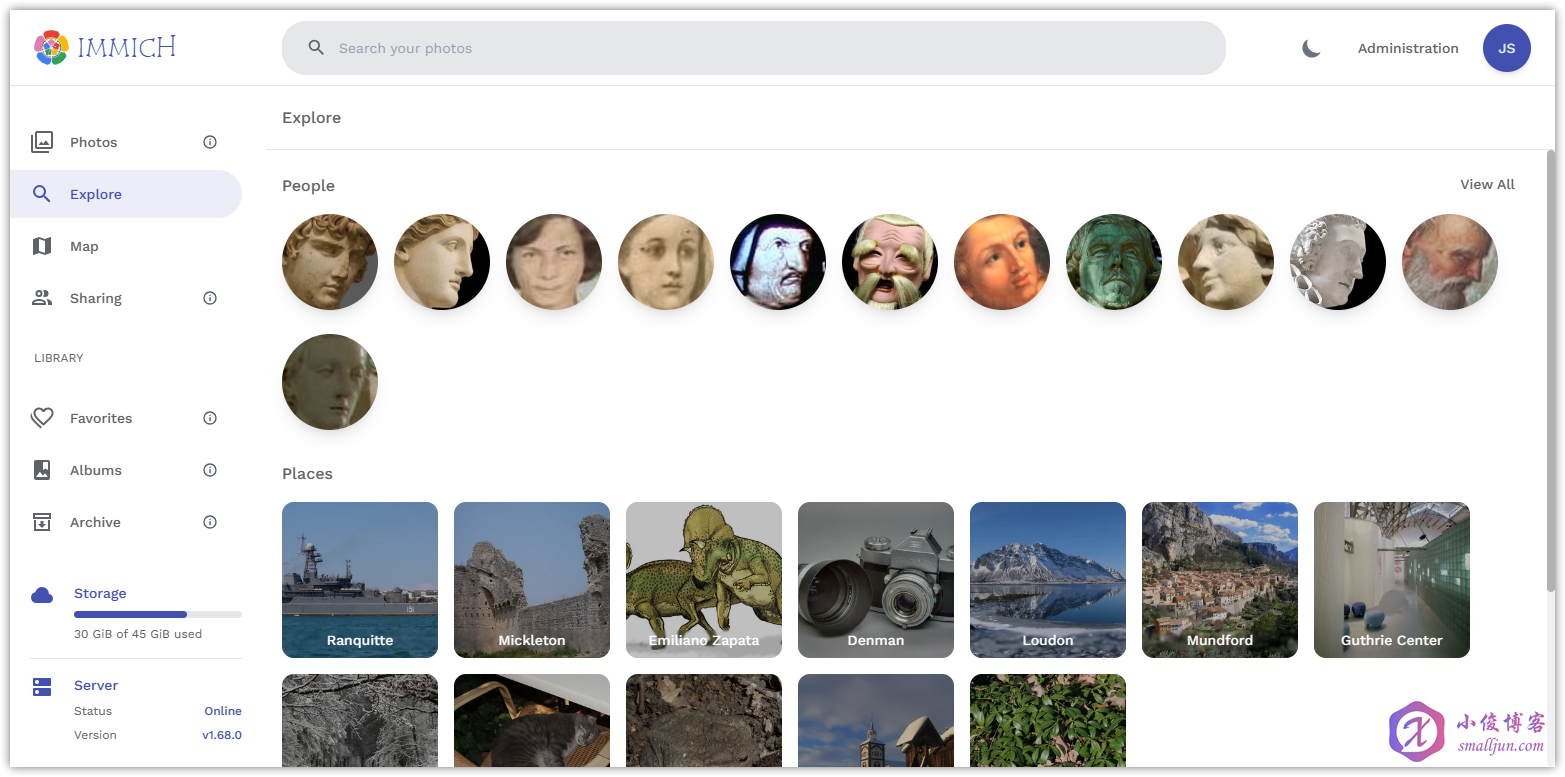Click the Albums picture icon
The height and width of the screenshot is (777, 1565).
pyautogui.click(x=42, y=470)
